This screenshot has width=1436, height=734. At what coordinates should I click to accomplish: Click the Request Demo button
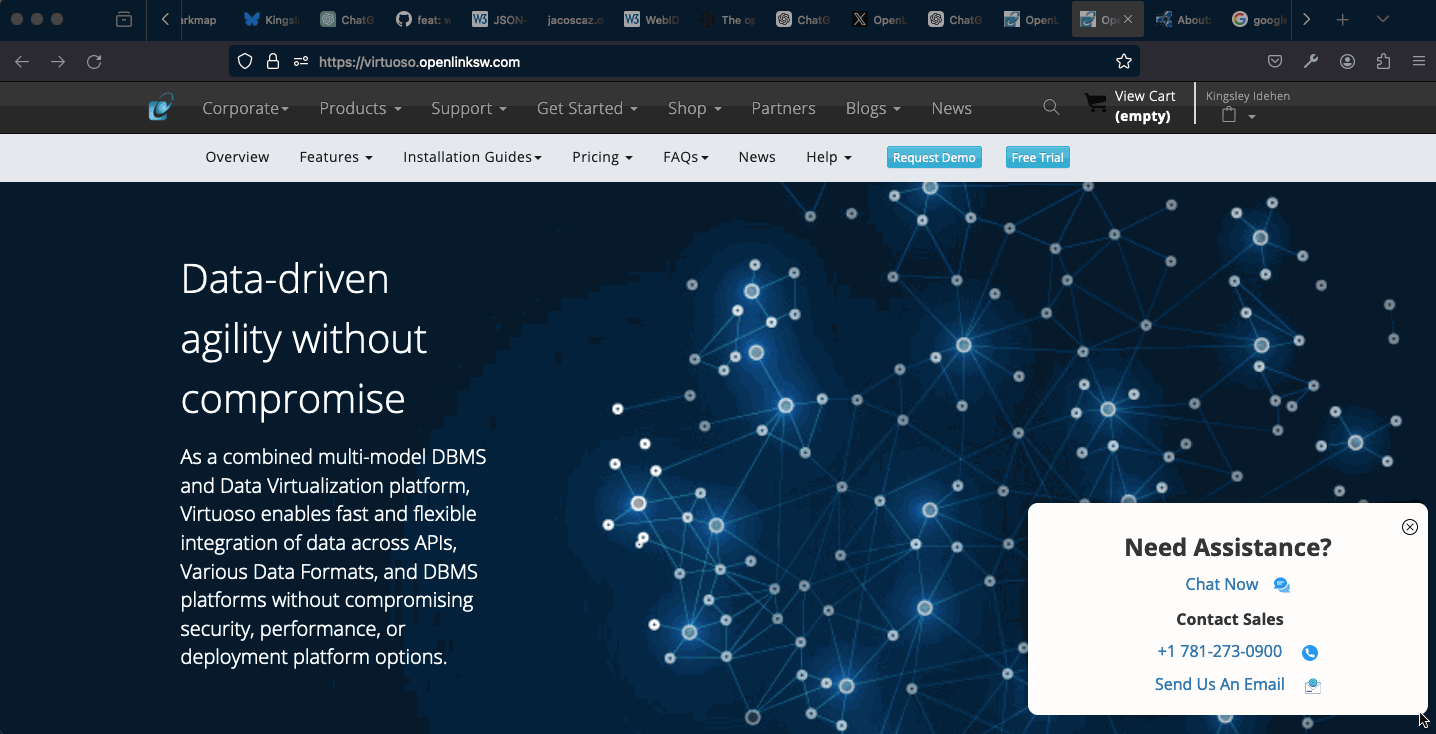coord(934,157)
